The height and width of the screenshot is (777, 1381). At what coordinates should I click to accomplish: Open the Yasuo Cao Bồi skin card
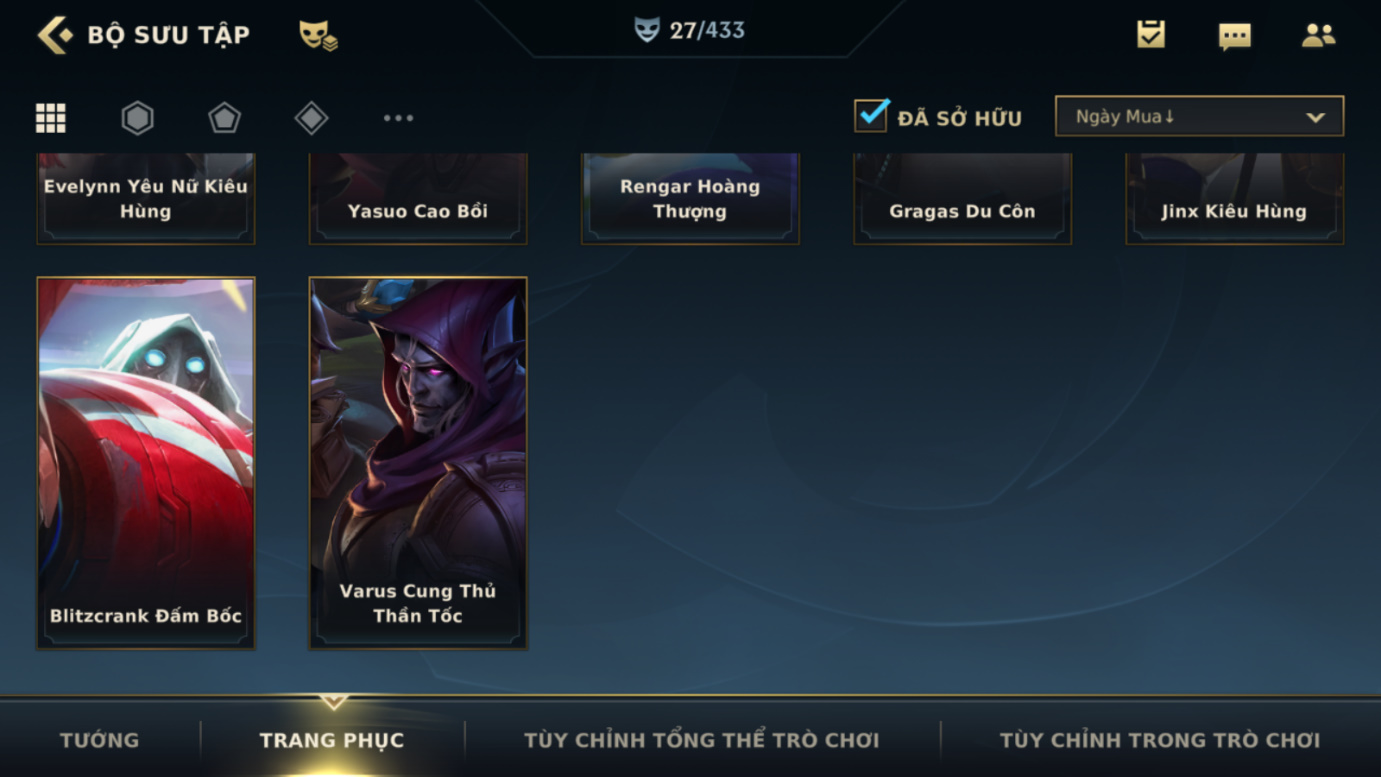point(418,199)
